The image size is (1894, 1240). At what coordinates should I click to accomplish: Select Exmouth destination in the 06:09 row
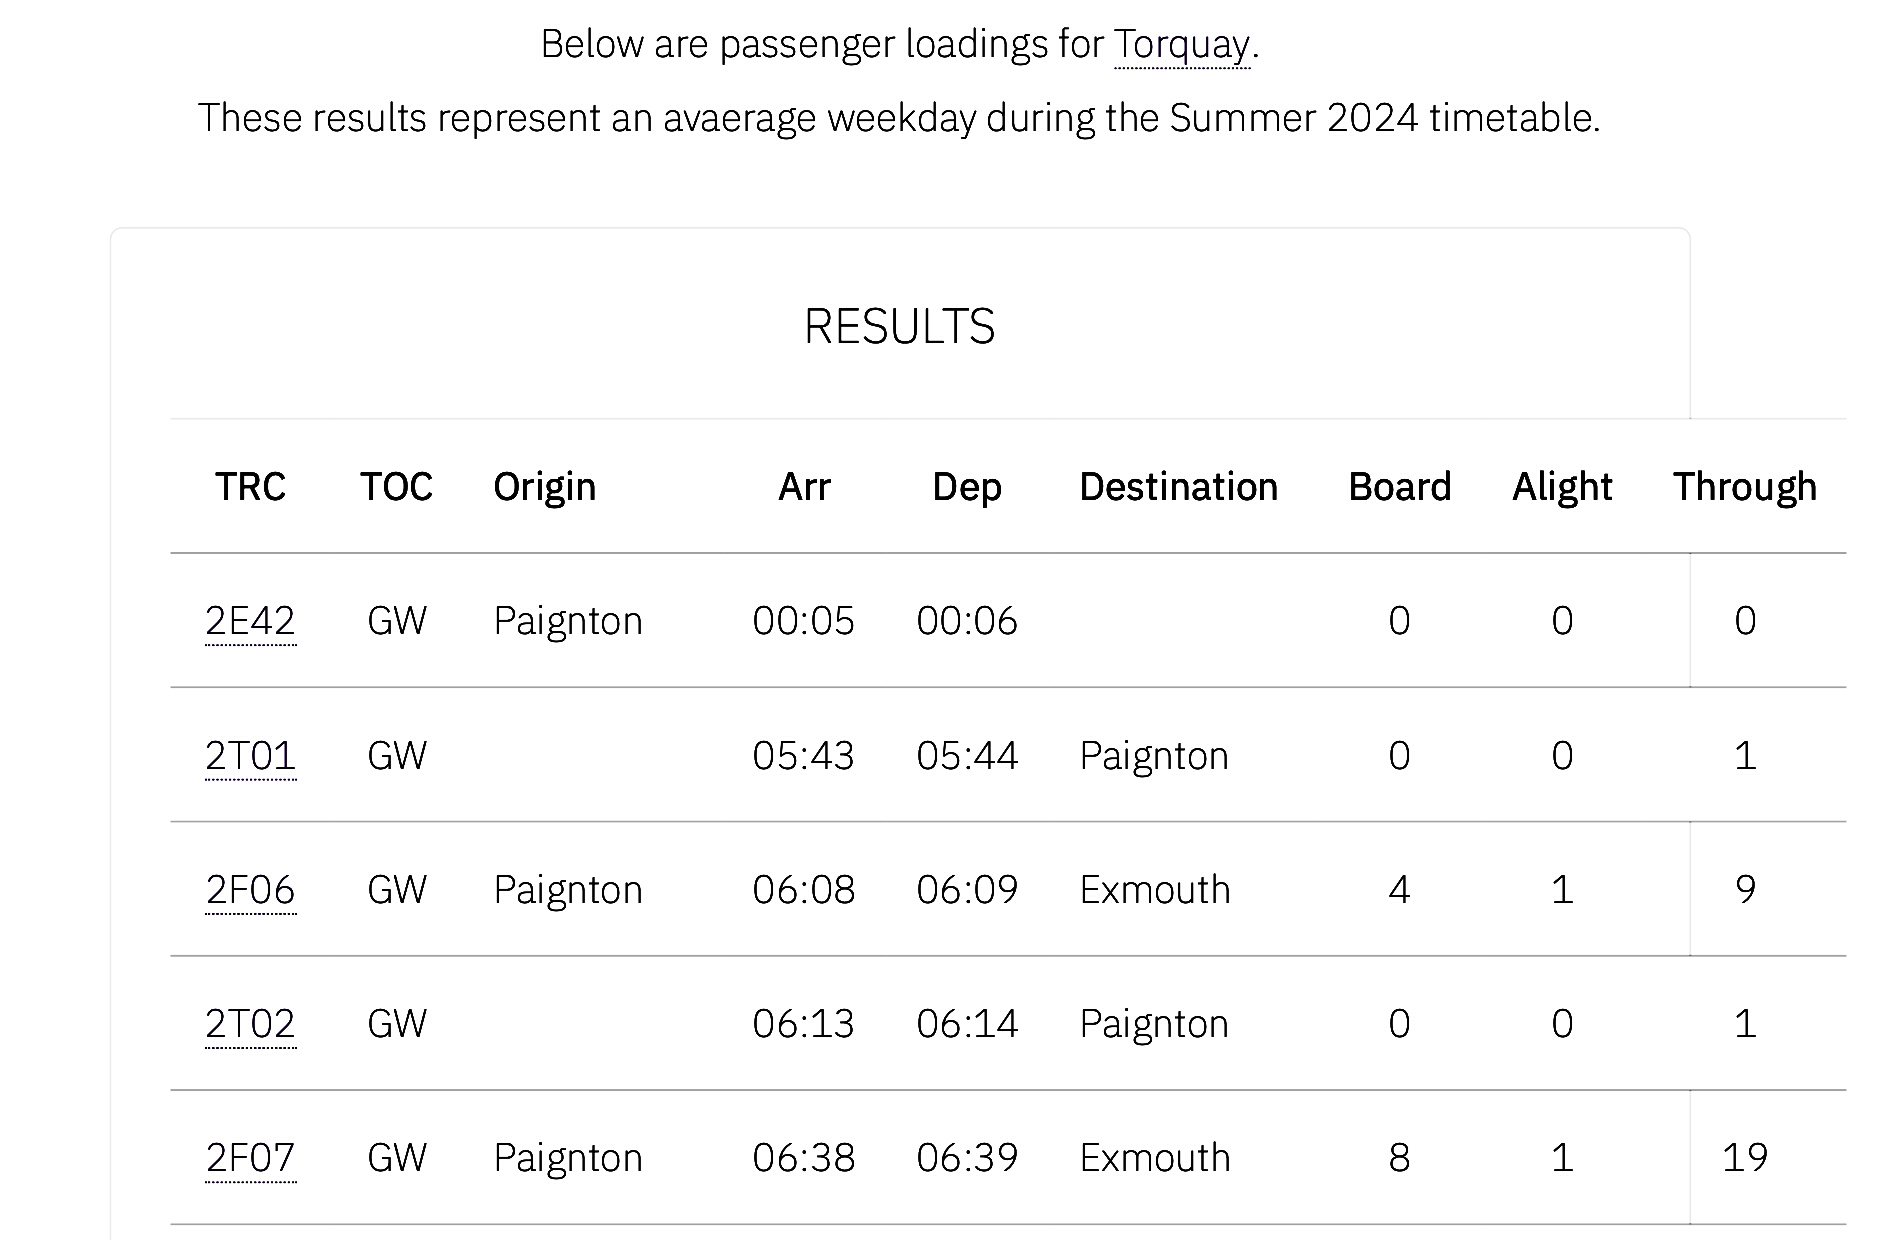click(1154, 889)
